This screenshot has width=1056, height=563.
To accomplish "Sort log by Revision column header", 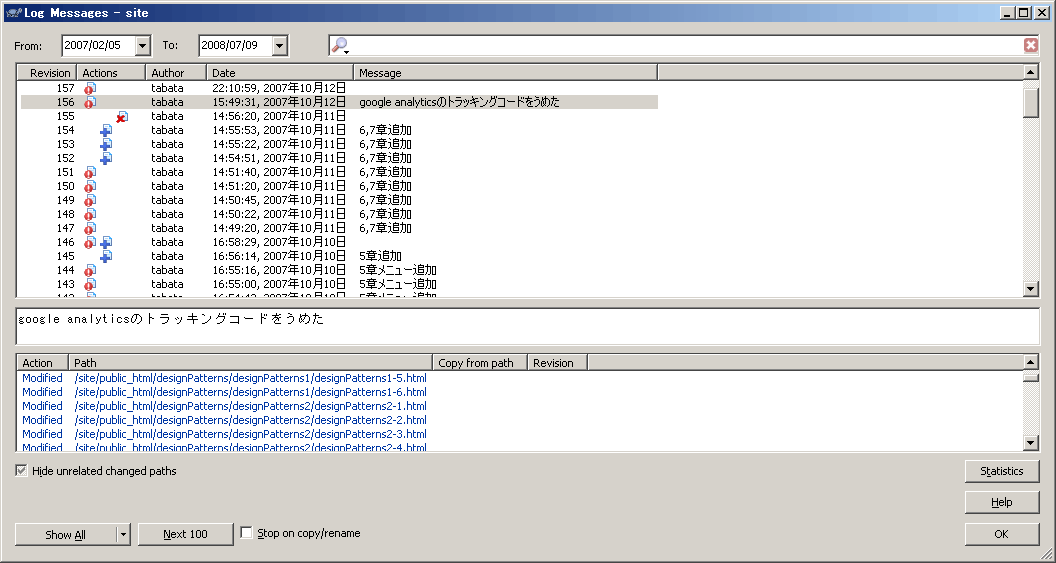I will 49,73.
